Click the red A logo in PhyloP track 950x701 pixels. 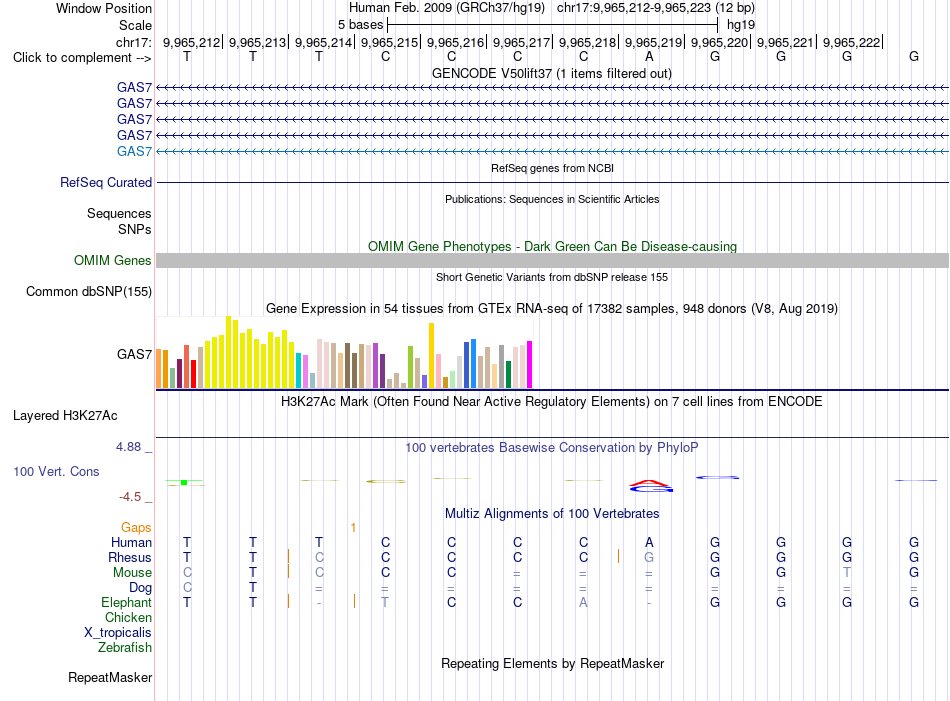[649, 483]
